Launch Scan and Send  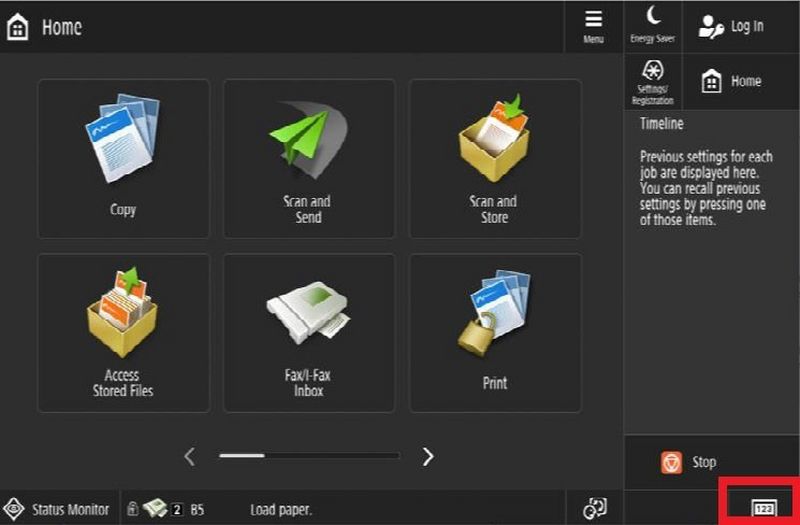(x=308, y=159)
